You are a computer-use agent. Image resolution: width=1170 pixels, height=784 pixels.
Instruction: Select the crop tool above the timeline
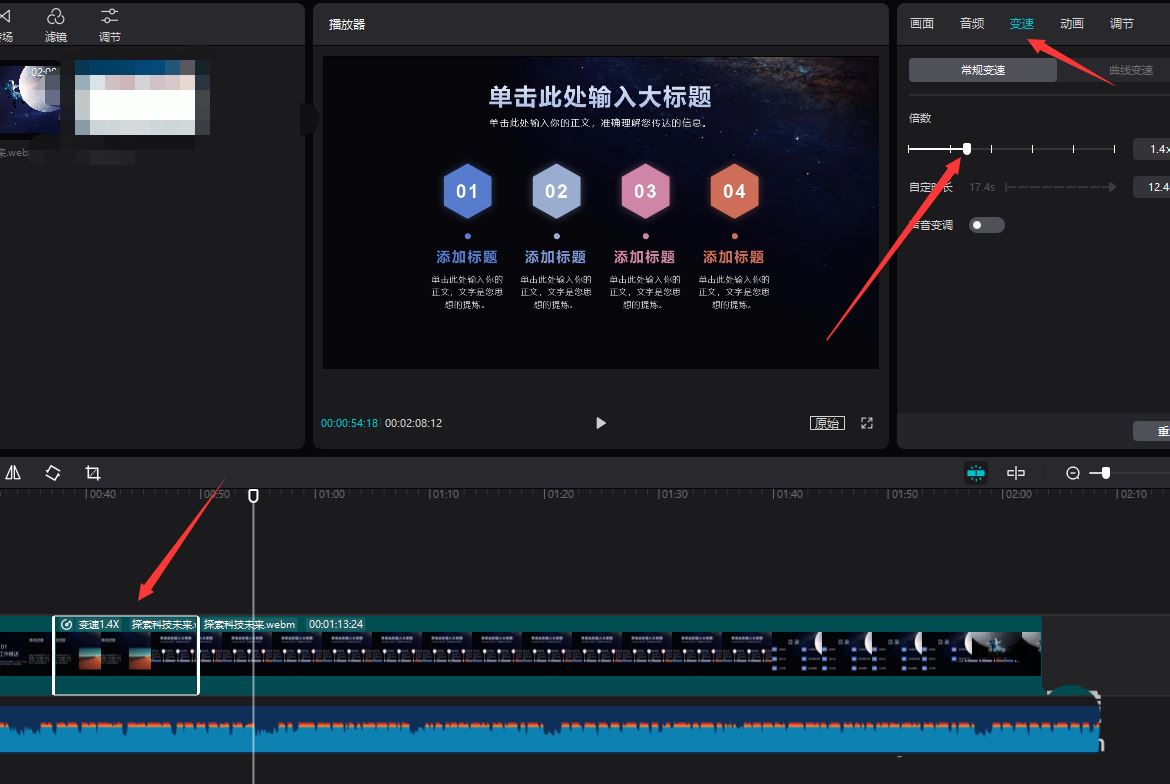92,472
